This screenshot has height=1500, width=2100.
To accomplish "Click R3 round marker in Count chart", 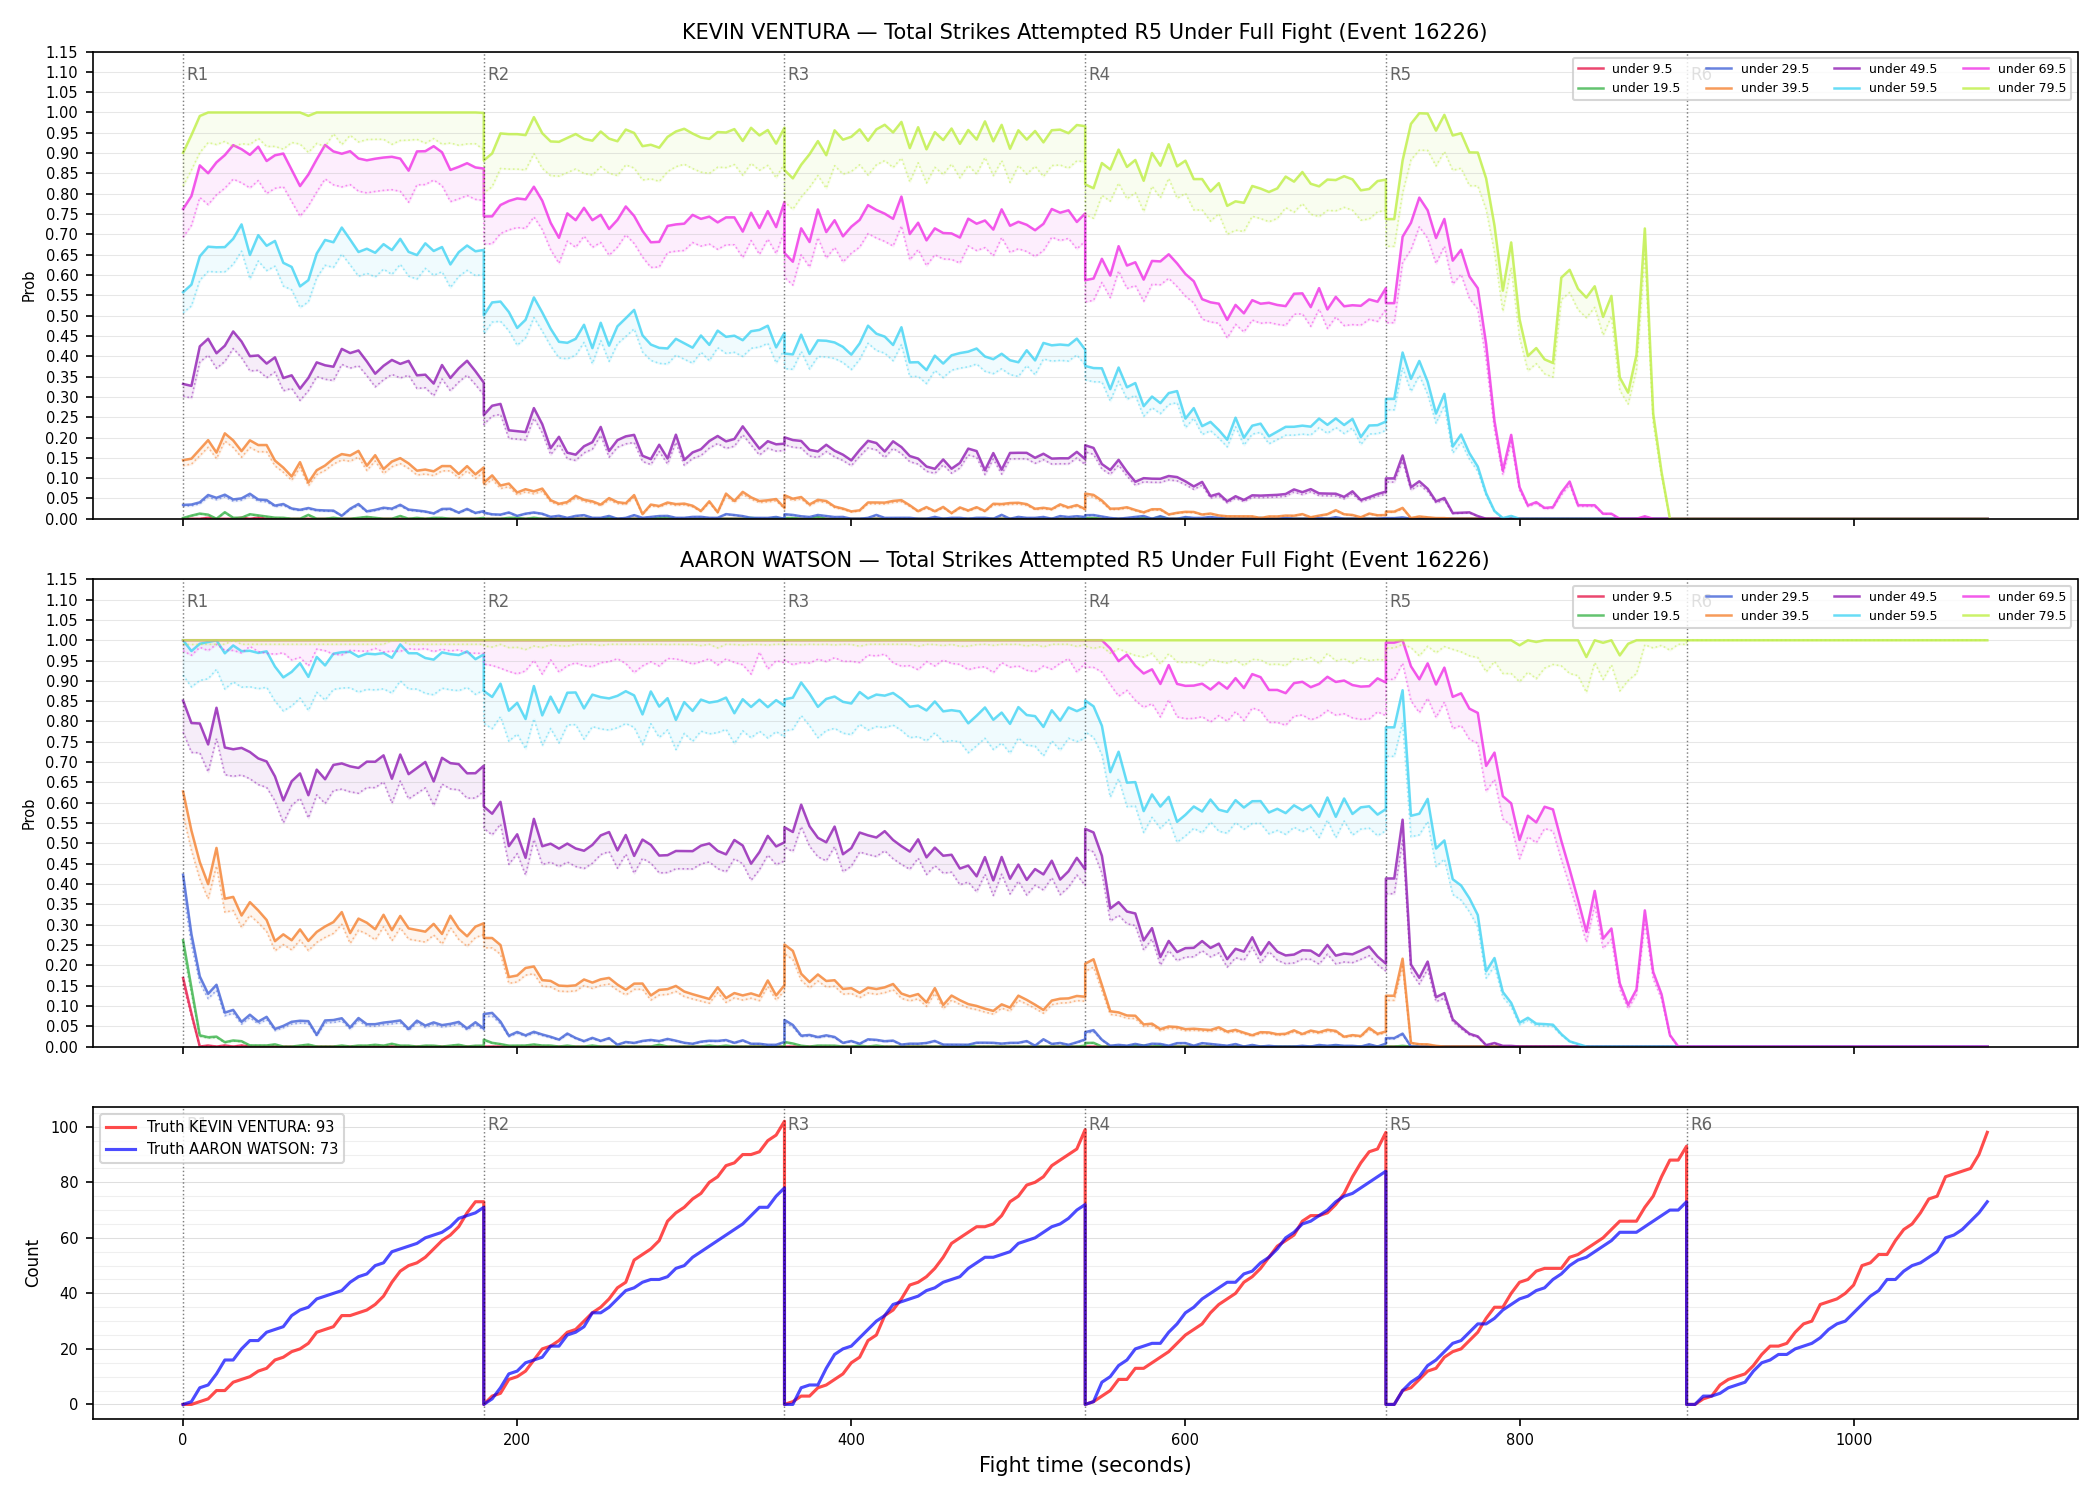I will pos(798,1124).
